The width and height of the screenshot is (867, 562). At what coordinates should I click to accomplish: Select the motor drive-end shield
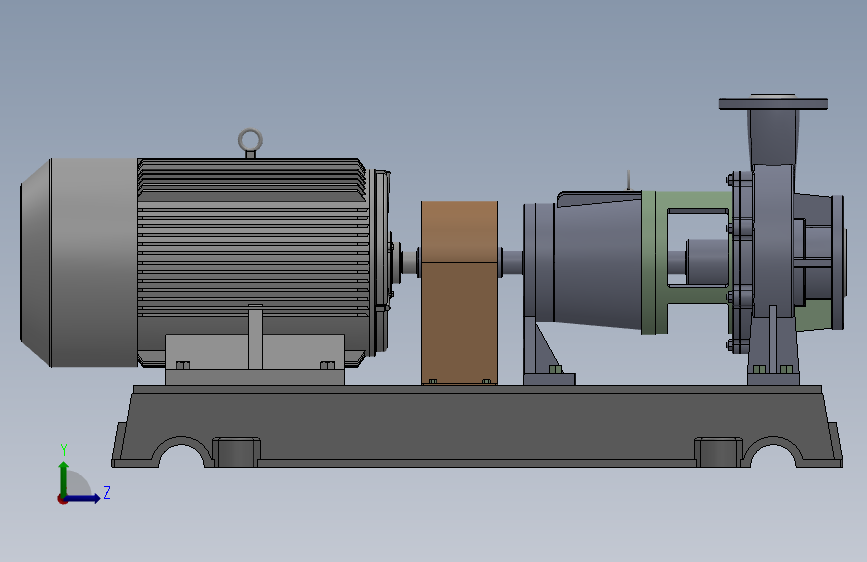[x=380, y=263]
